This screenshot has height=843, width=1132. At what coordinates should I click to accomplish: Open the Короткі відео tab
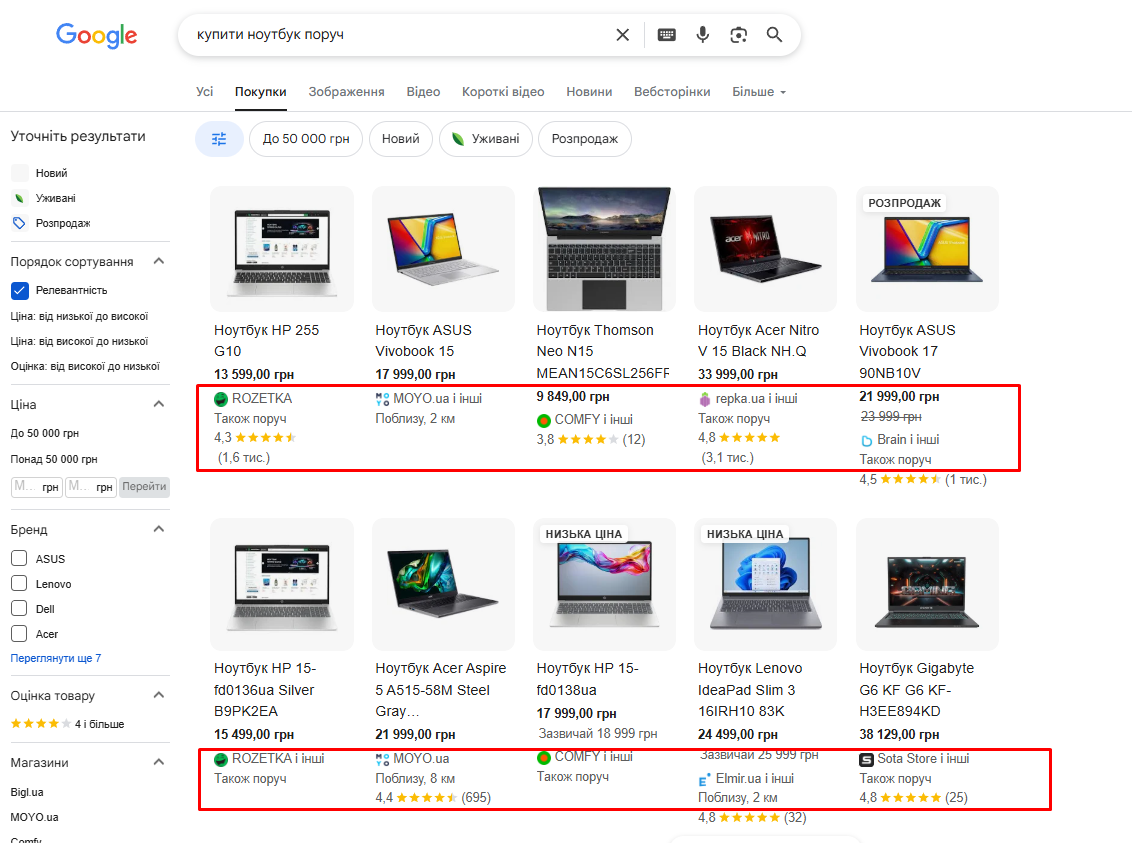coord(503,92)
